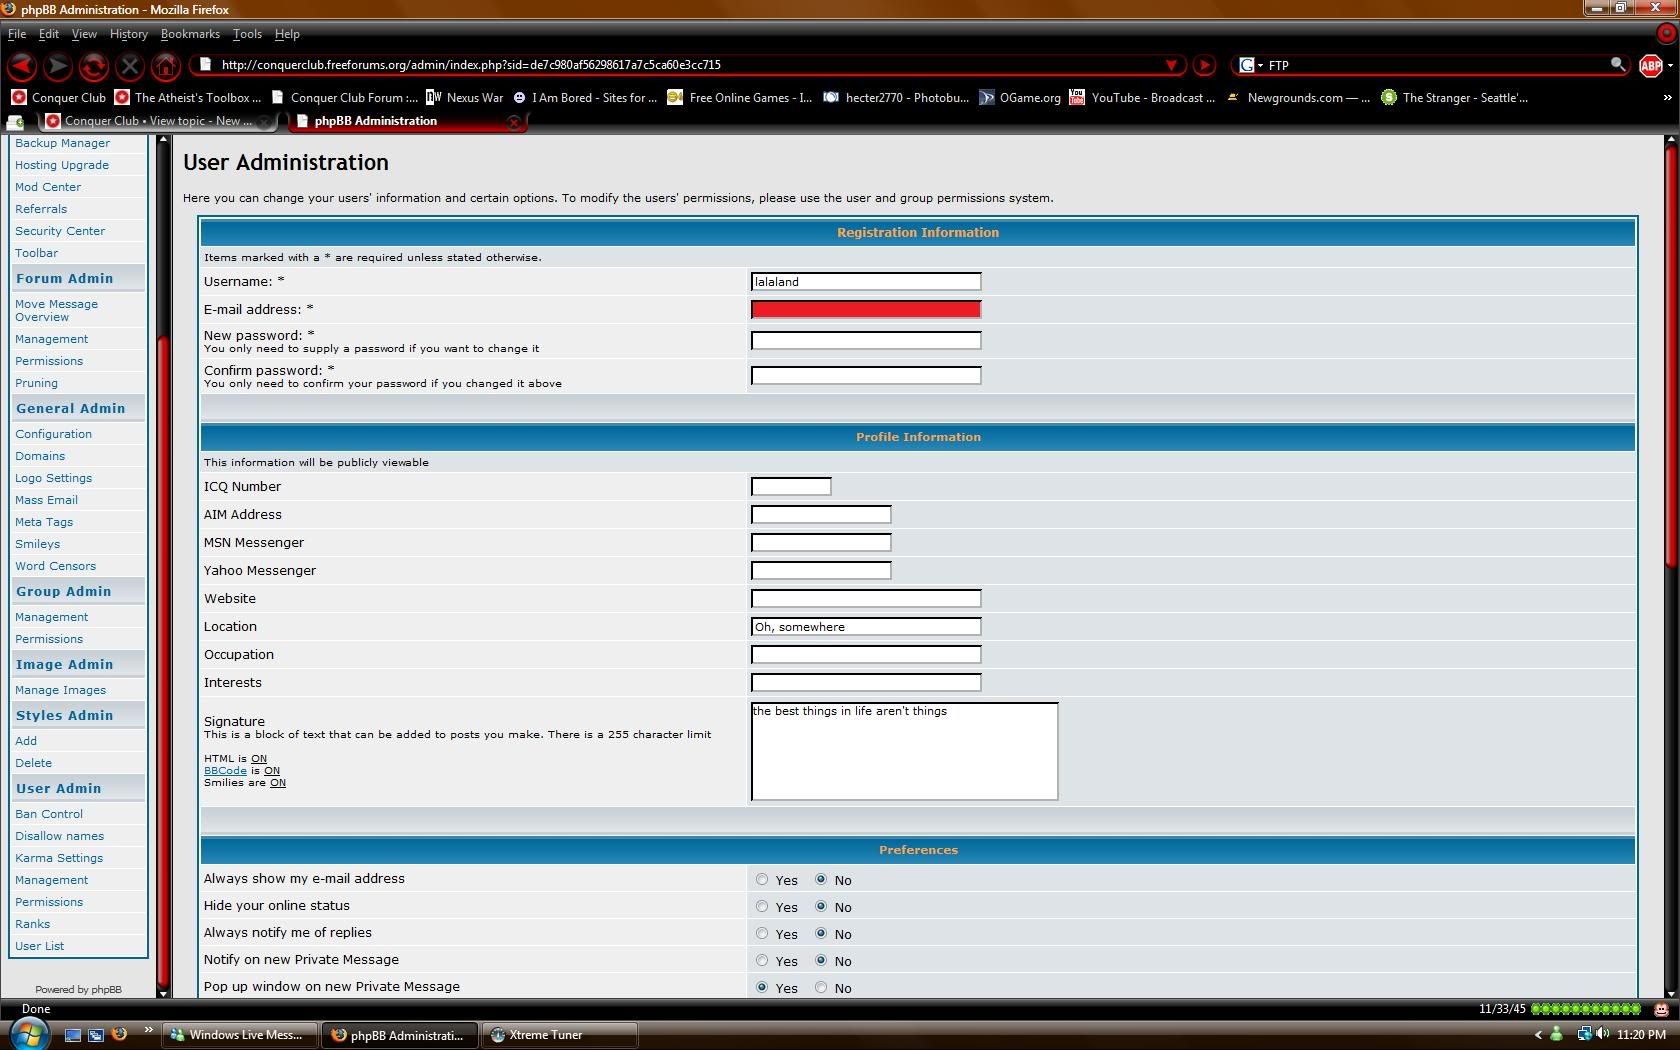Reload the page with the refresh icon
This screenshot has width=1680, height=1050.
[93, 66]
